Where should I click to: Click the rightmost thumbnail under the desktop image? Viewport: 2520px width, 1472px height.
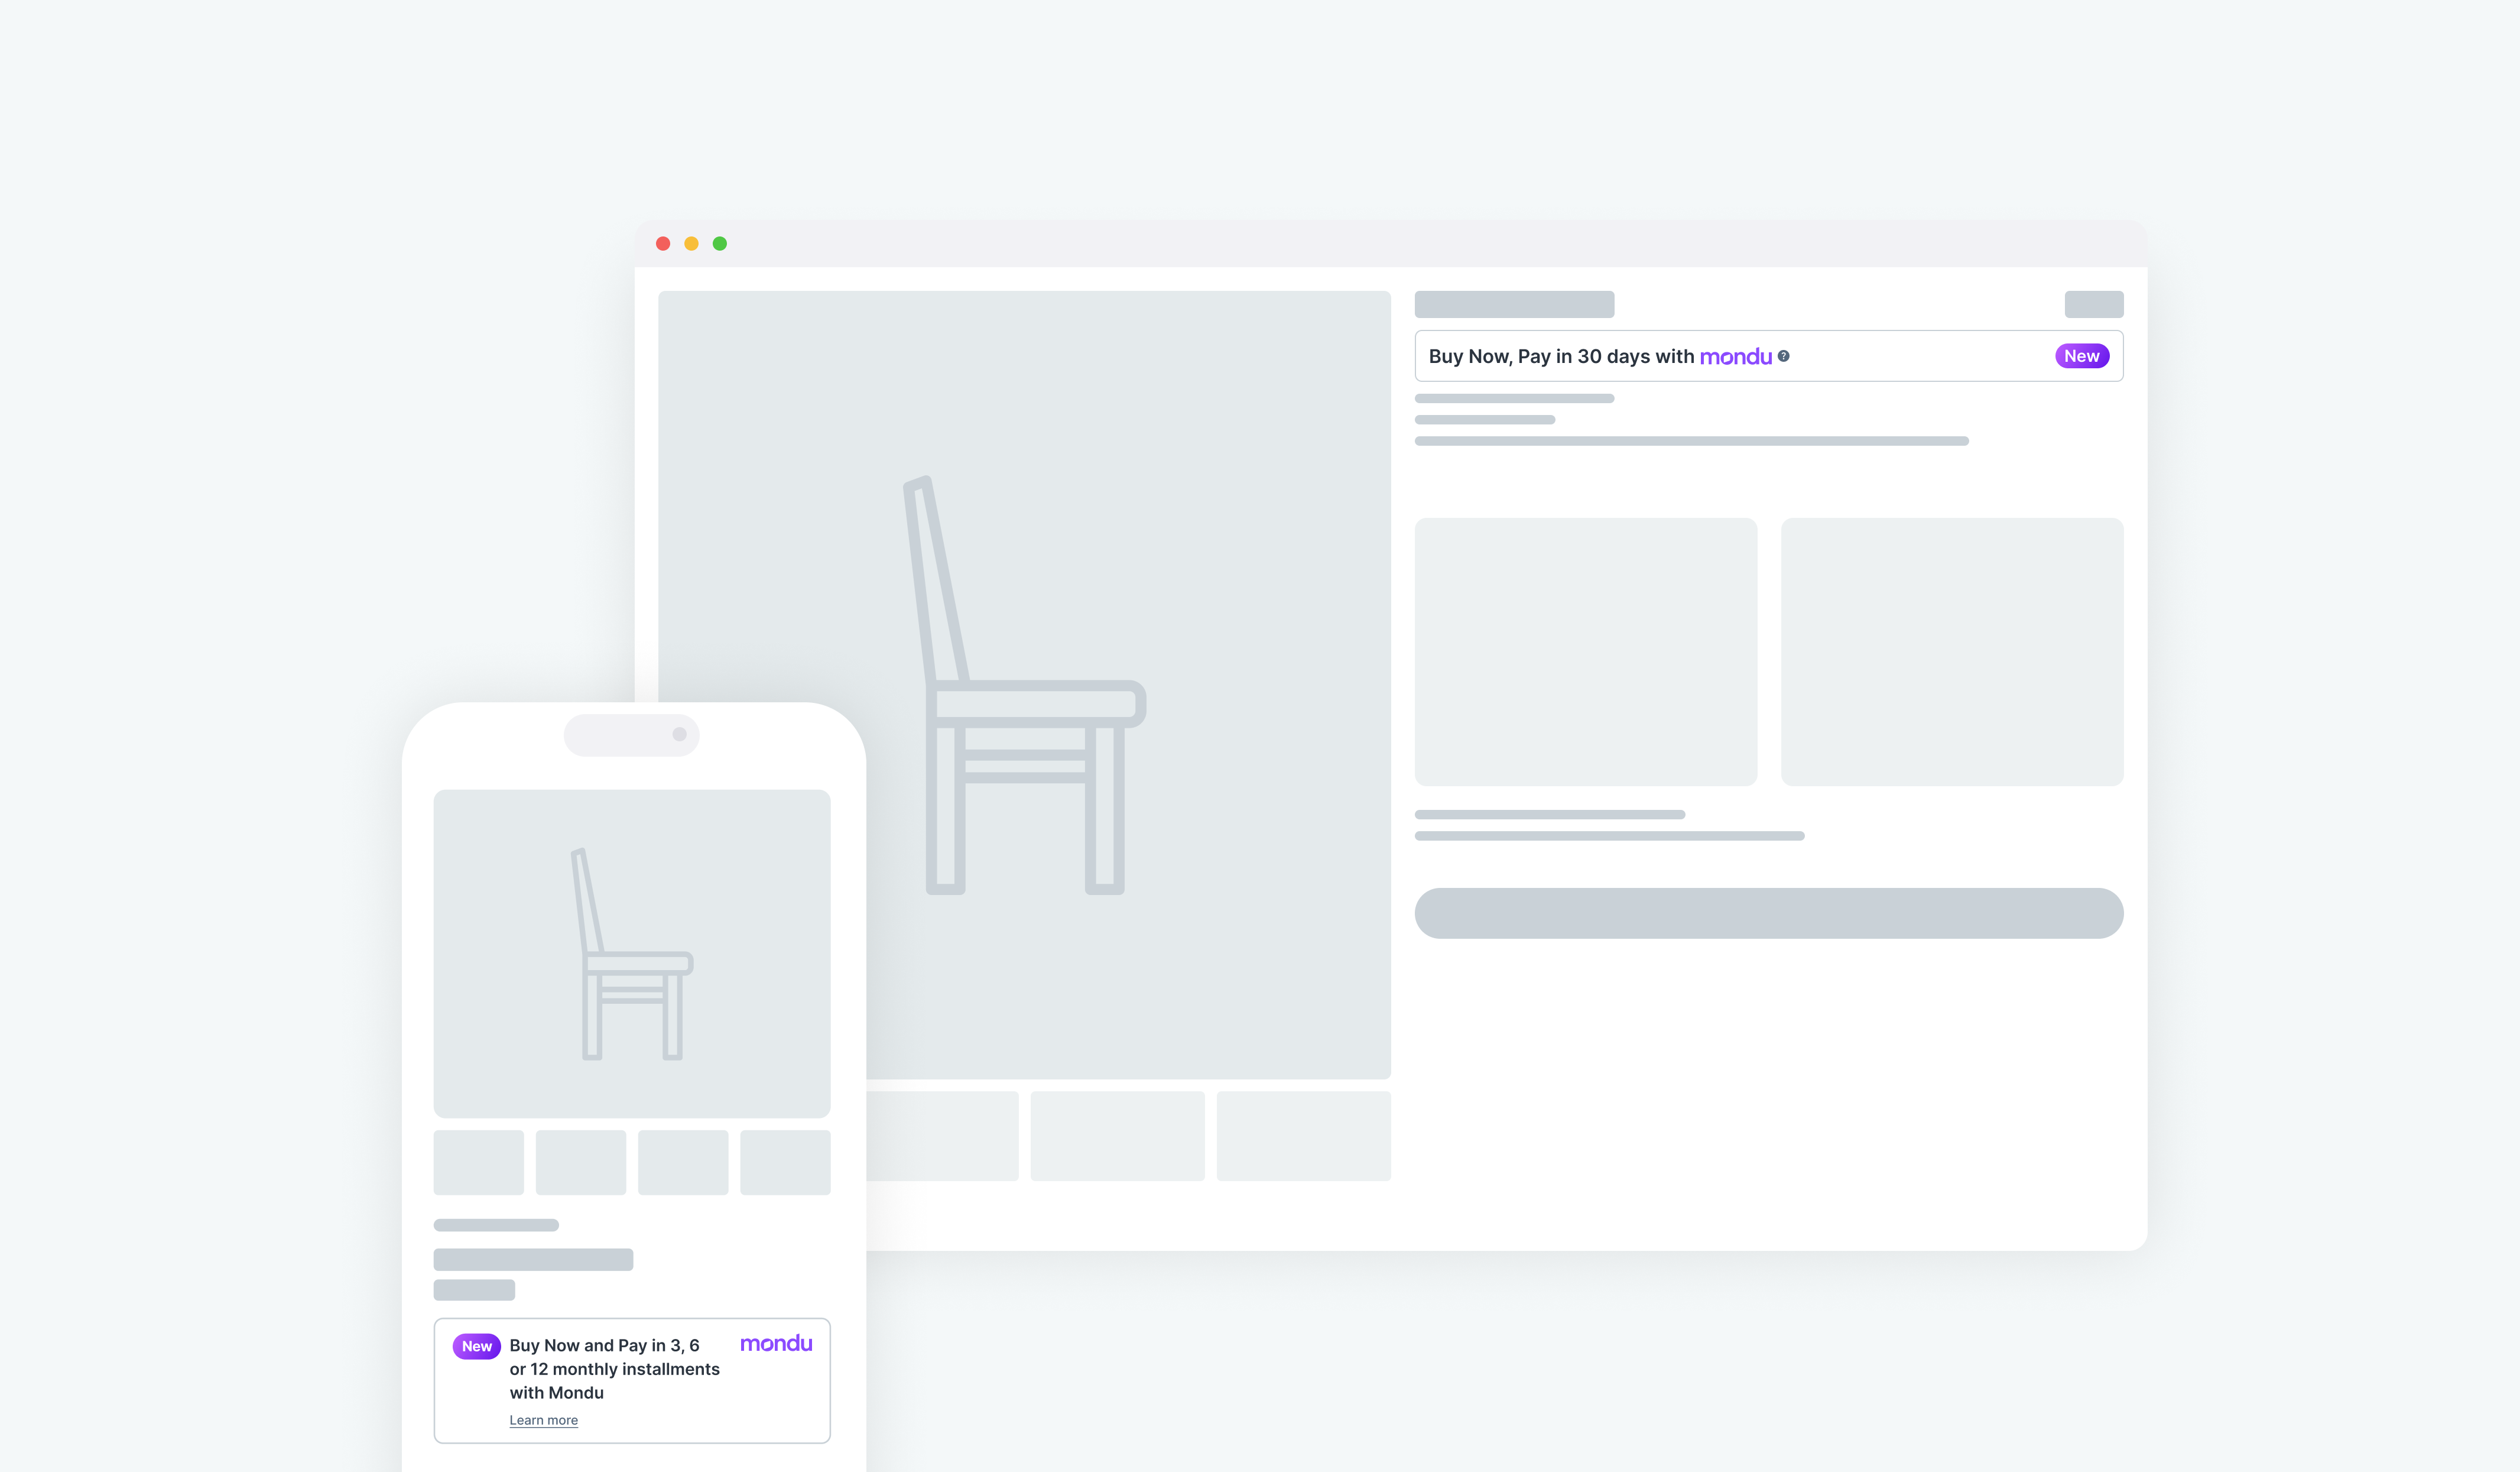1303,1136
